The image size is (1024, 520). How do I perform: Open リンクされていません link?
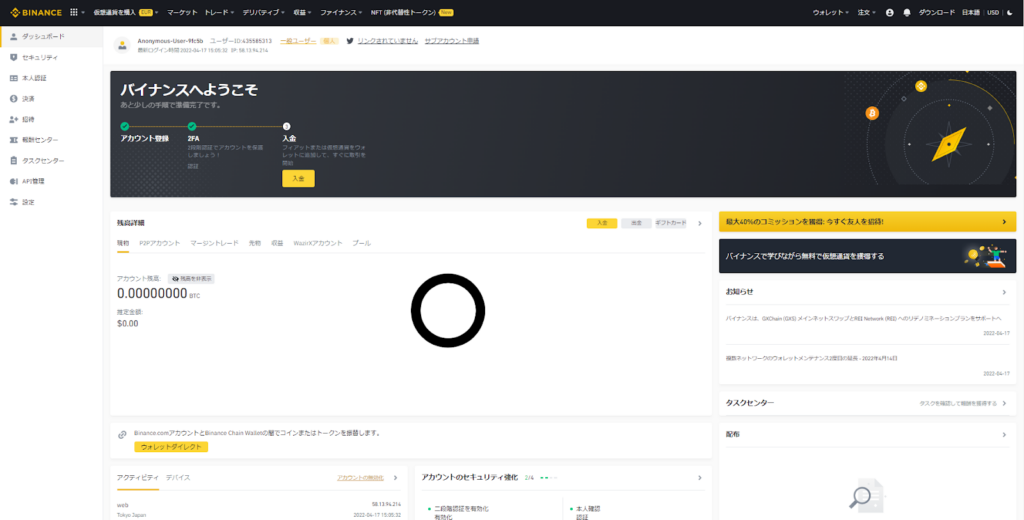tap(388, 41)
